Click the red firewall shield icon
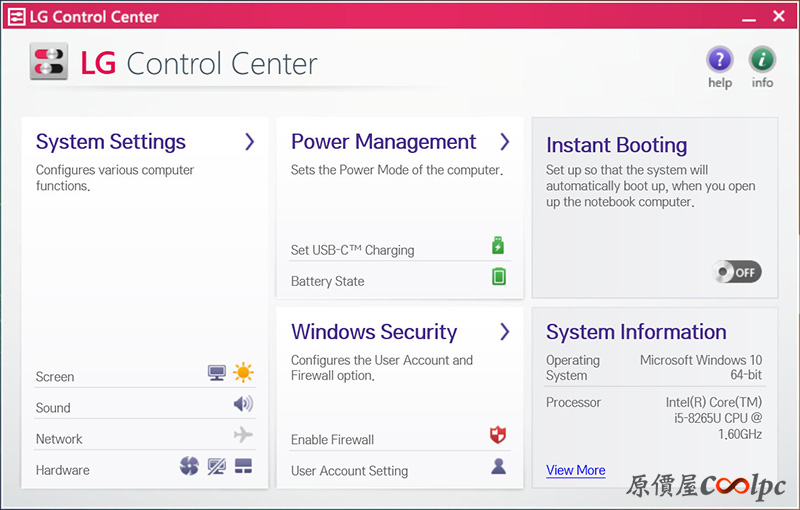Viewport: 800px width, 510px height. coord(498,435)
